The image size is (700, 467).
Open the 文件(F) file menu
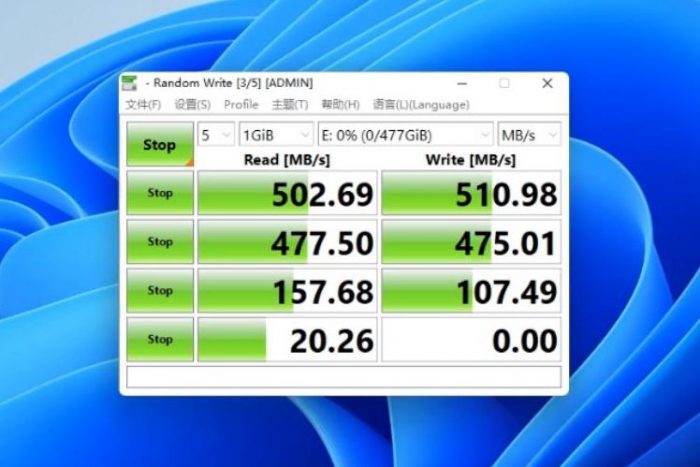click(143, 104)
